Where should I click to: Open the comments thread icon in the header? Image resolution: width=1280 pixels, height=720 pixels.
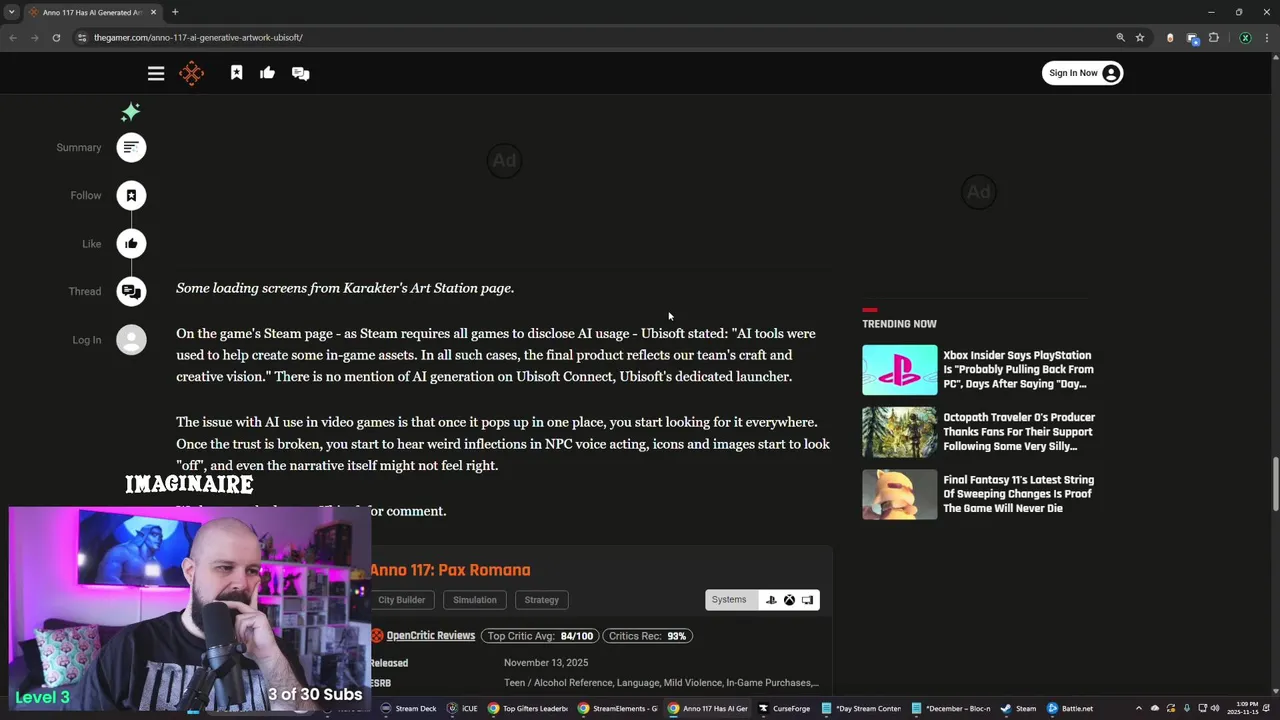click(300, 73)
